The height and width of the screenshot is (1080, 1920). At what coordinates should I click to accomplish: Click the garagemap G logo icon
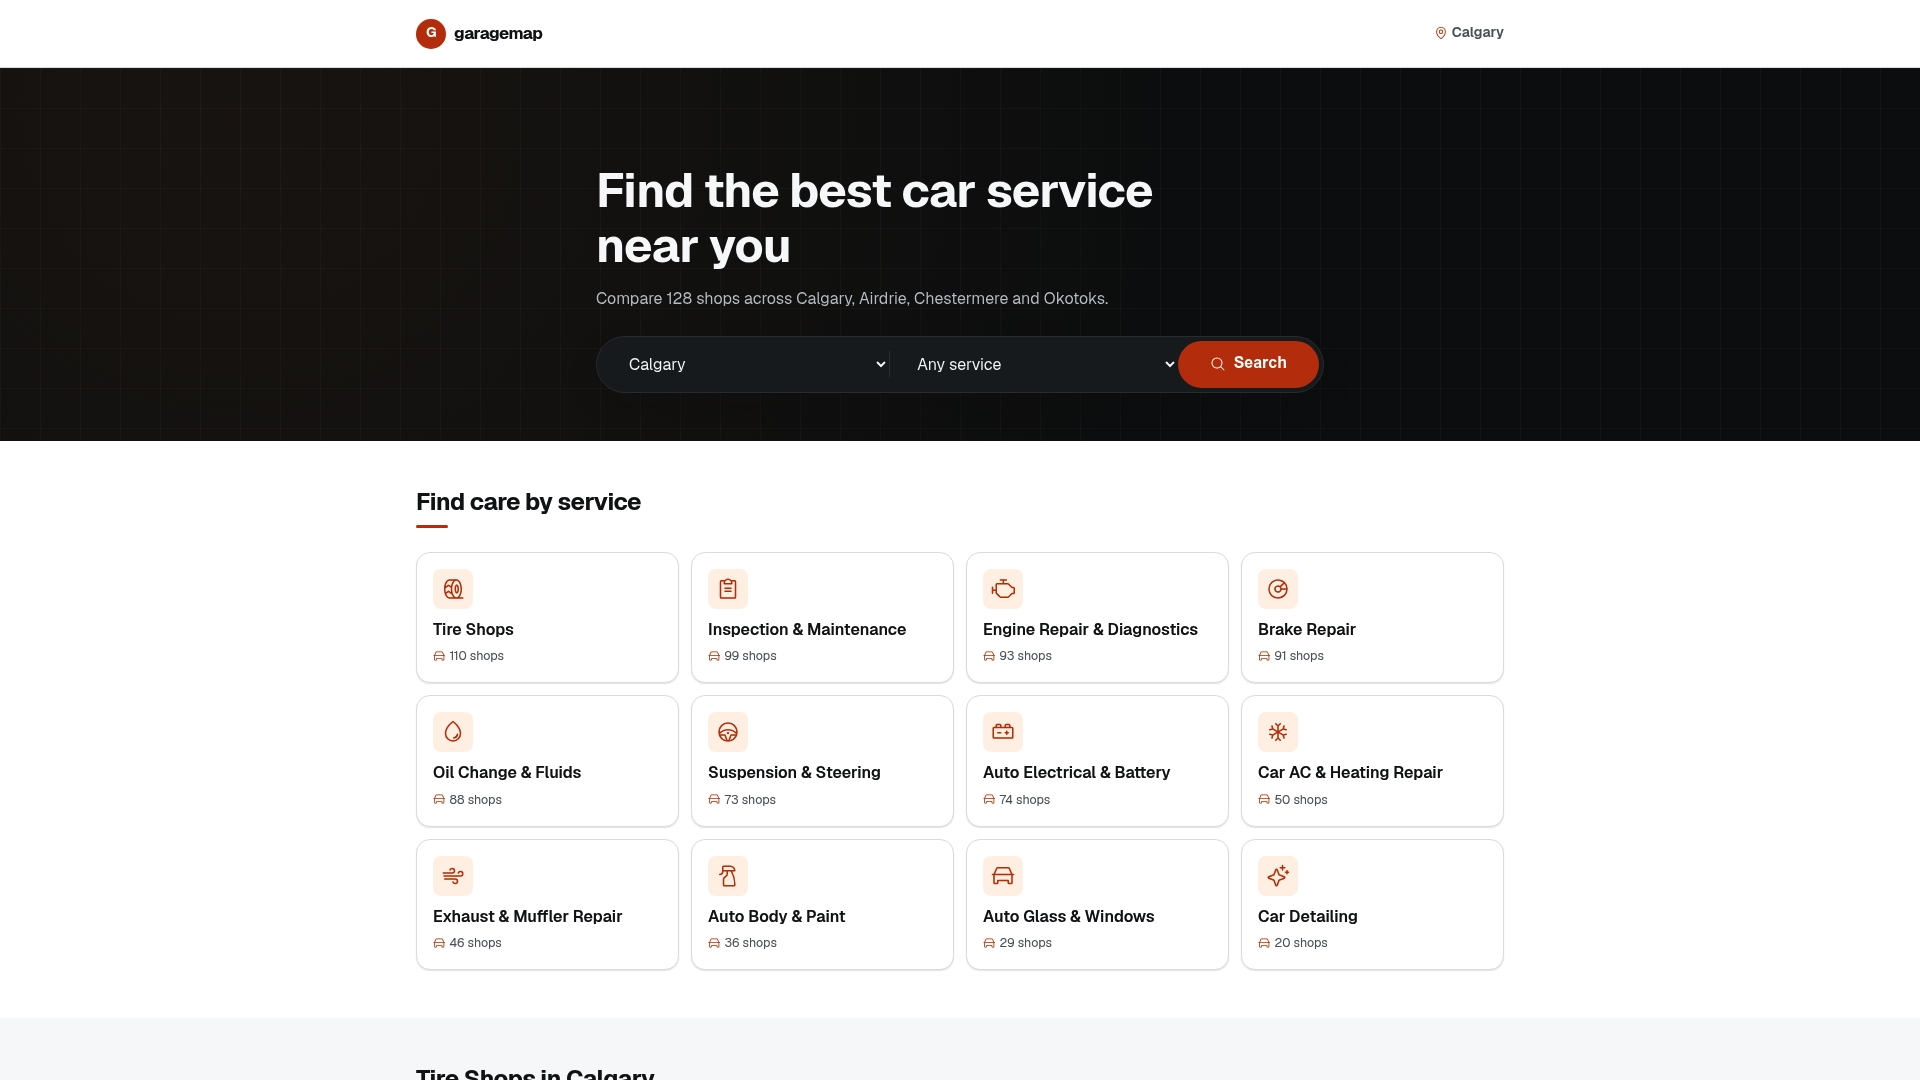tap(431, 34)
